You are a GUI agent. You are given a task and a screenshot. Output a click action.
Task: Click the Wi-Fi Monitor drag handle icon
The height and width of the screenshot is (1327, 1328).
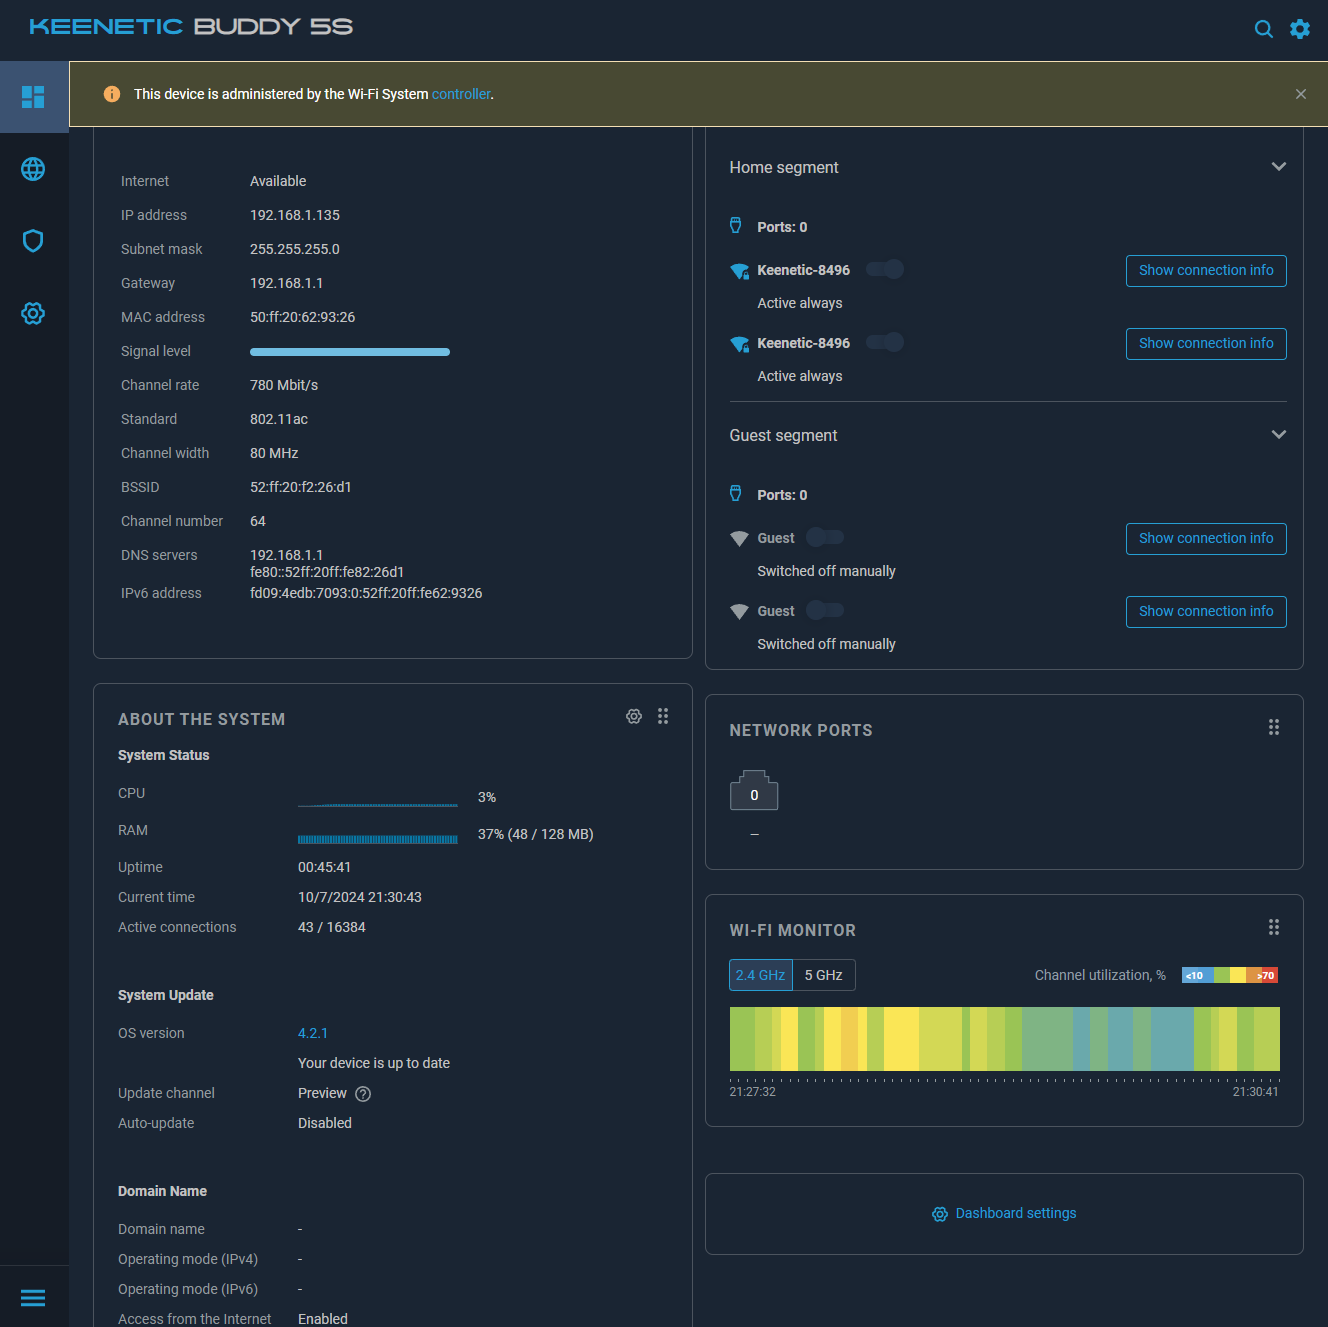(x=1274, y=927)
